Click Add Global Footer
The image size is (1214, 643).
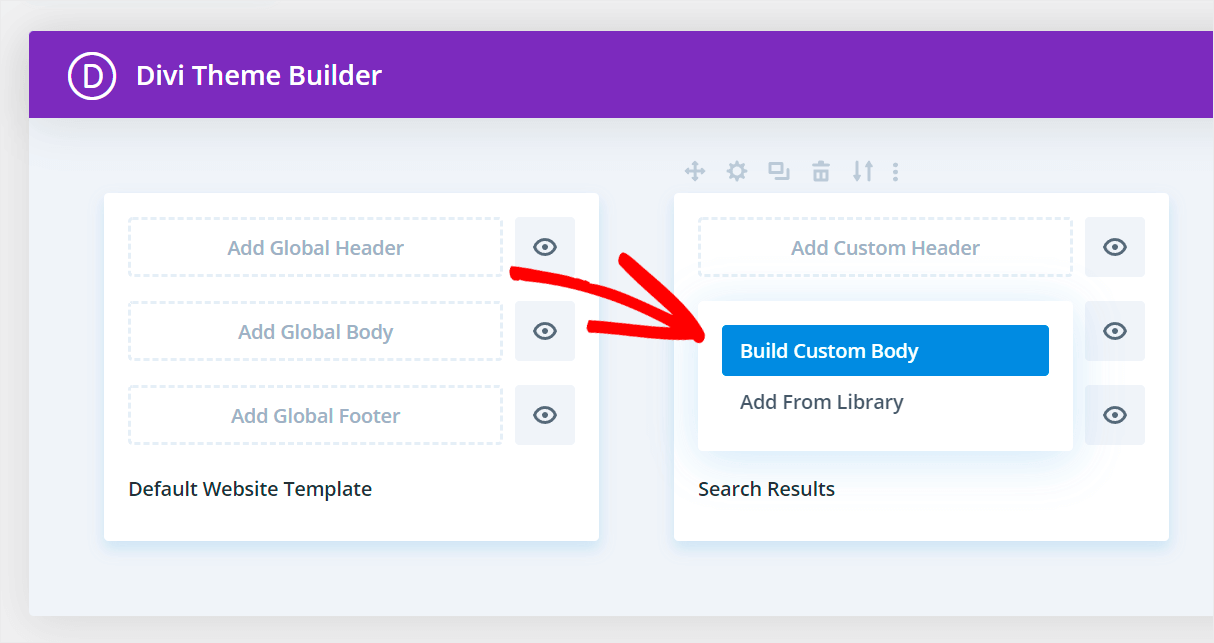click(315, 415)
